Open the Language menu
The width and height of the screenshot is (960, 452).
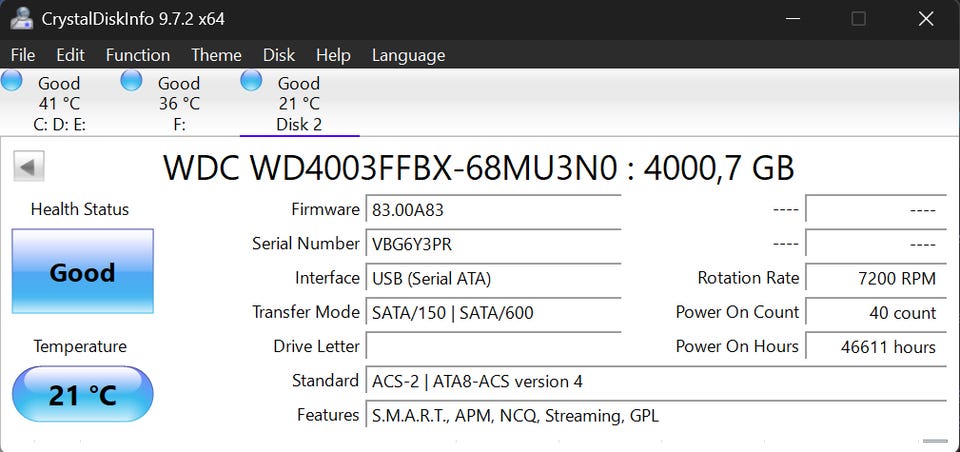(x=408, y=55)
